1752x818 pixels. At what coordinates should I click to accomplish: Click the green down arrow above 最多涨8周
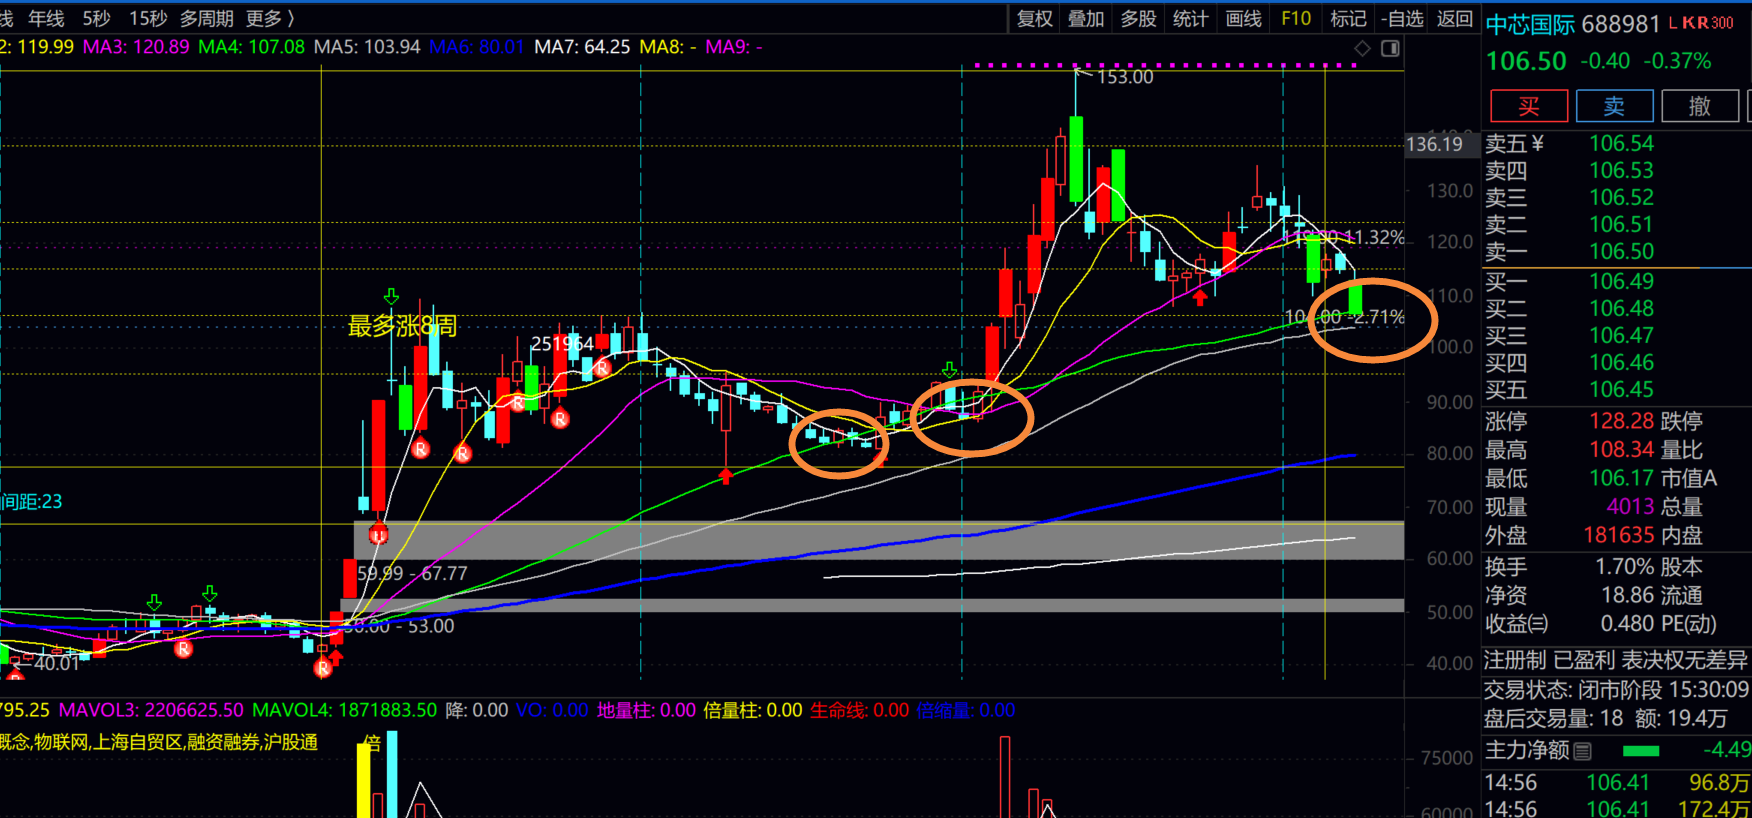tap(391, 297)
